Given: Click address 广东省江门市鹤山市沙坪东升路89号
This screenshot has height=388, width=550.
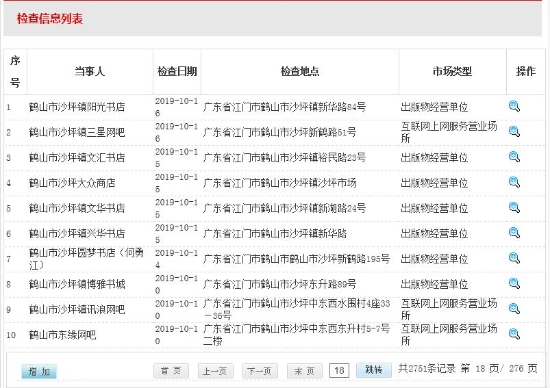Looking at the screenshot, I should coord(280,284).
